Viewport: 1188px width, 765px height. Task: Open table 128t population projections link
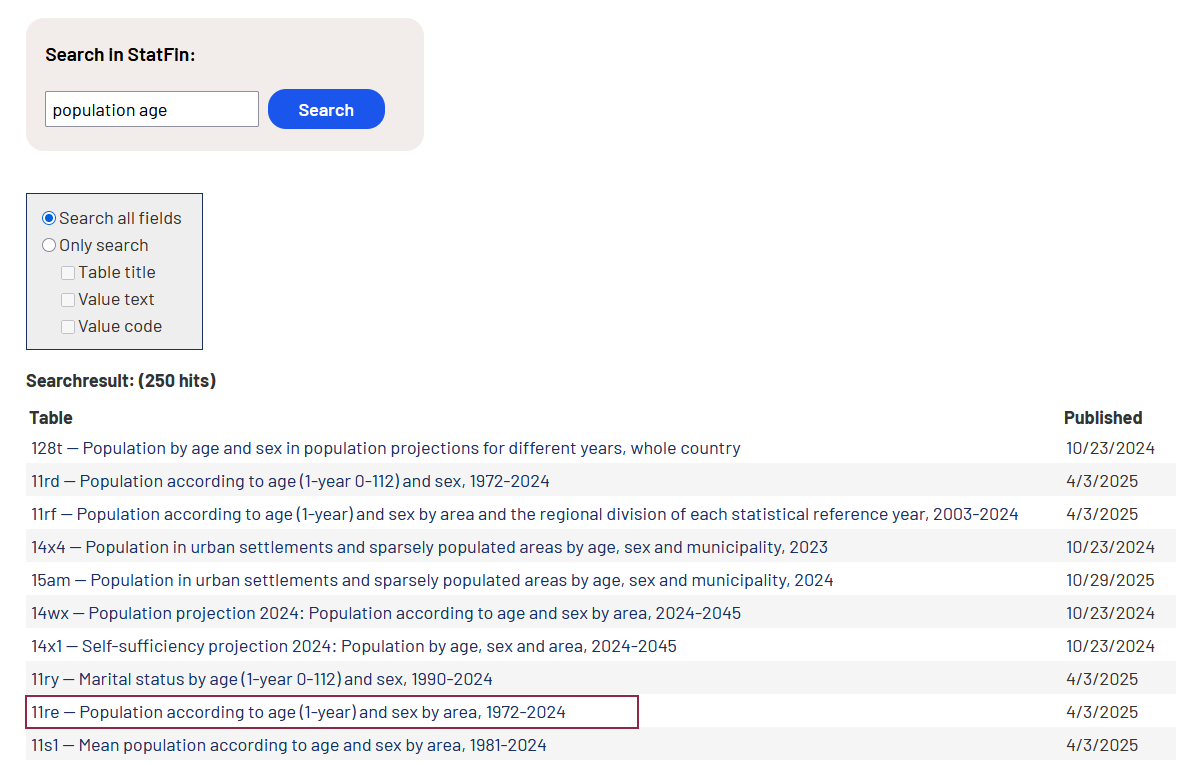385,448
